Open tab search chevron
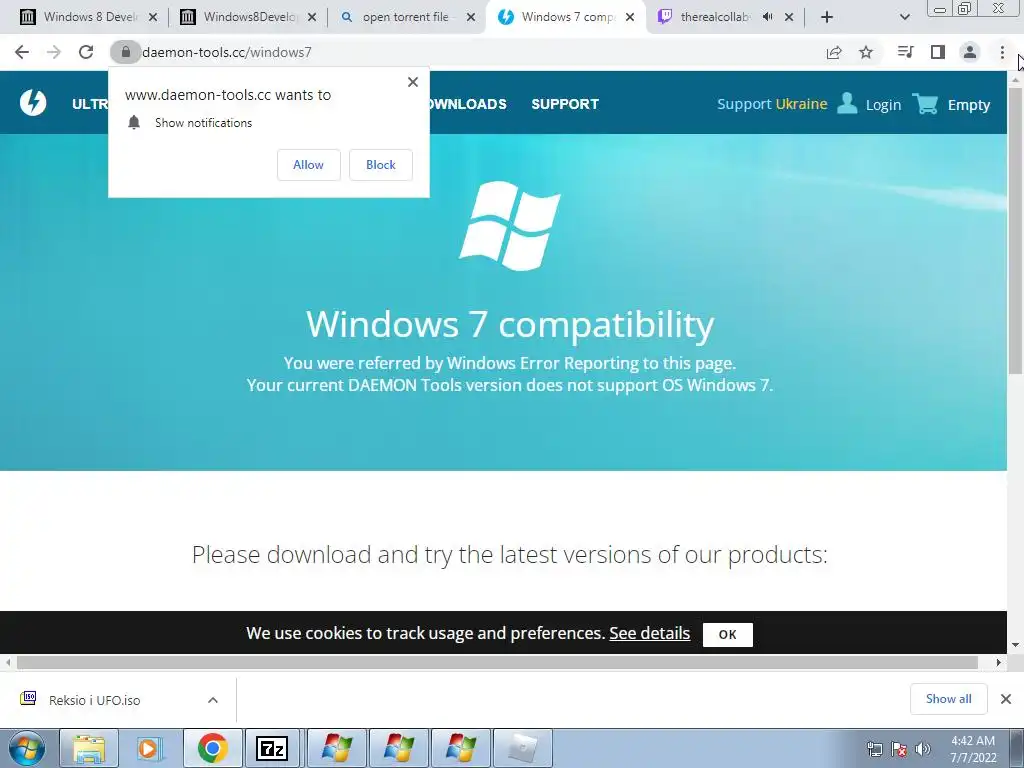1024x768 pixels. pos(904,17)
